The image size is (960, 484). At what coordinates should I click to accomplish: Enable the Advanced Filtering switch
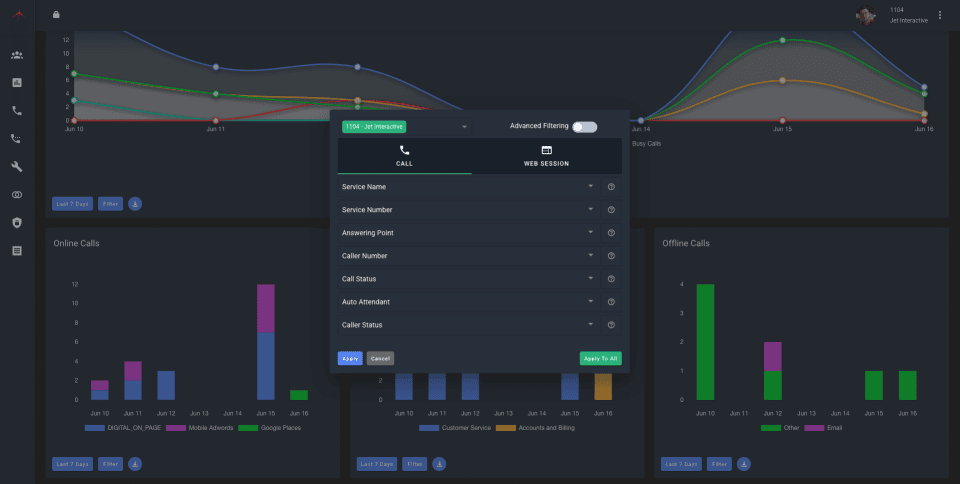click(x=584, y=127)
